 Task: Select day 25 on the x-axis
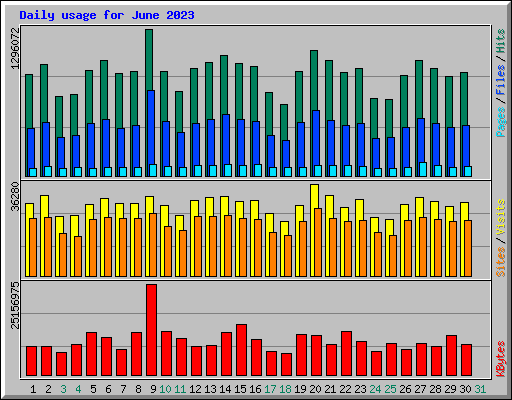pos(390,389)
